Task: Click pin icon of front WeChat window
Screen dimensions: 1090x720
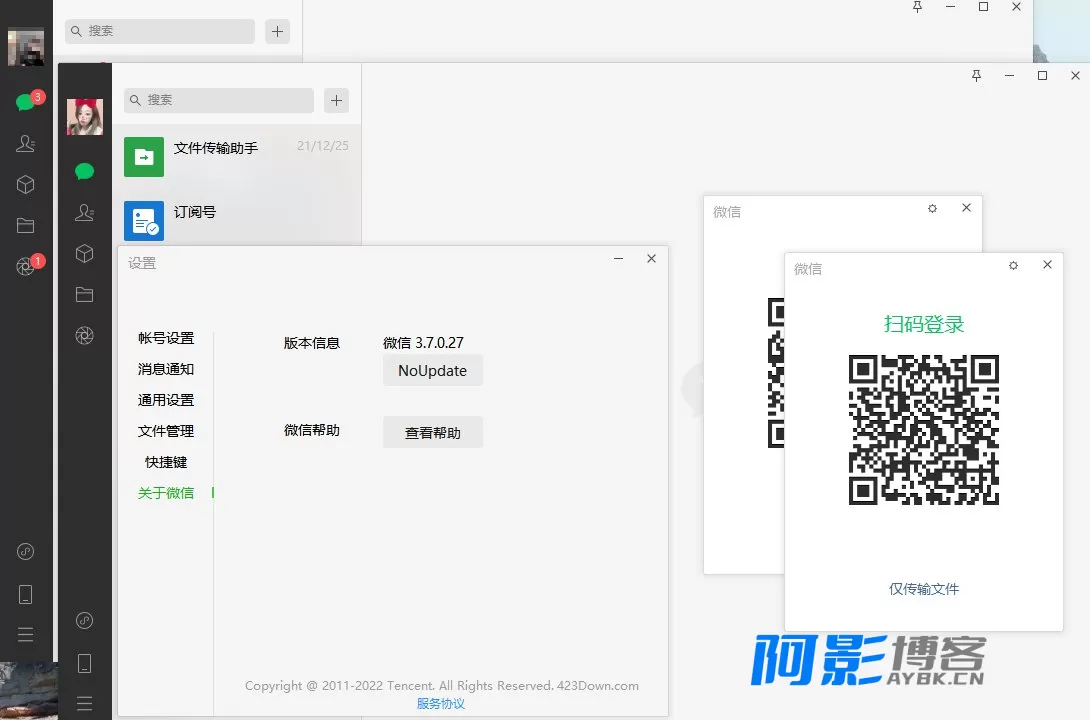Action: [976, 75]
